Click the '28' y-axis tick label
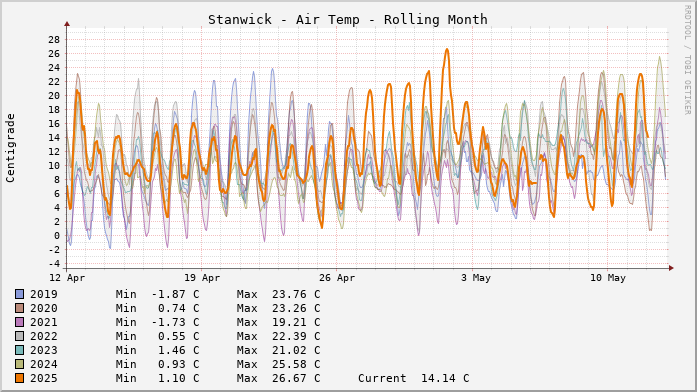Screen dimensions: 697x392 (54, 40)
